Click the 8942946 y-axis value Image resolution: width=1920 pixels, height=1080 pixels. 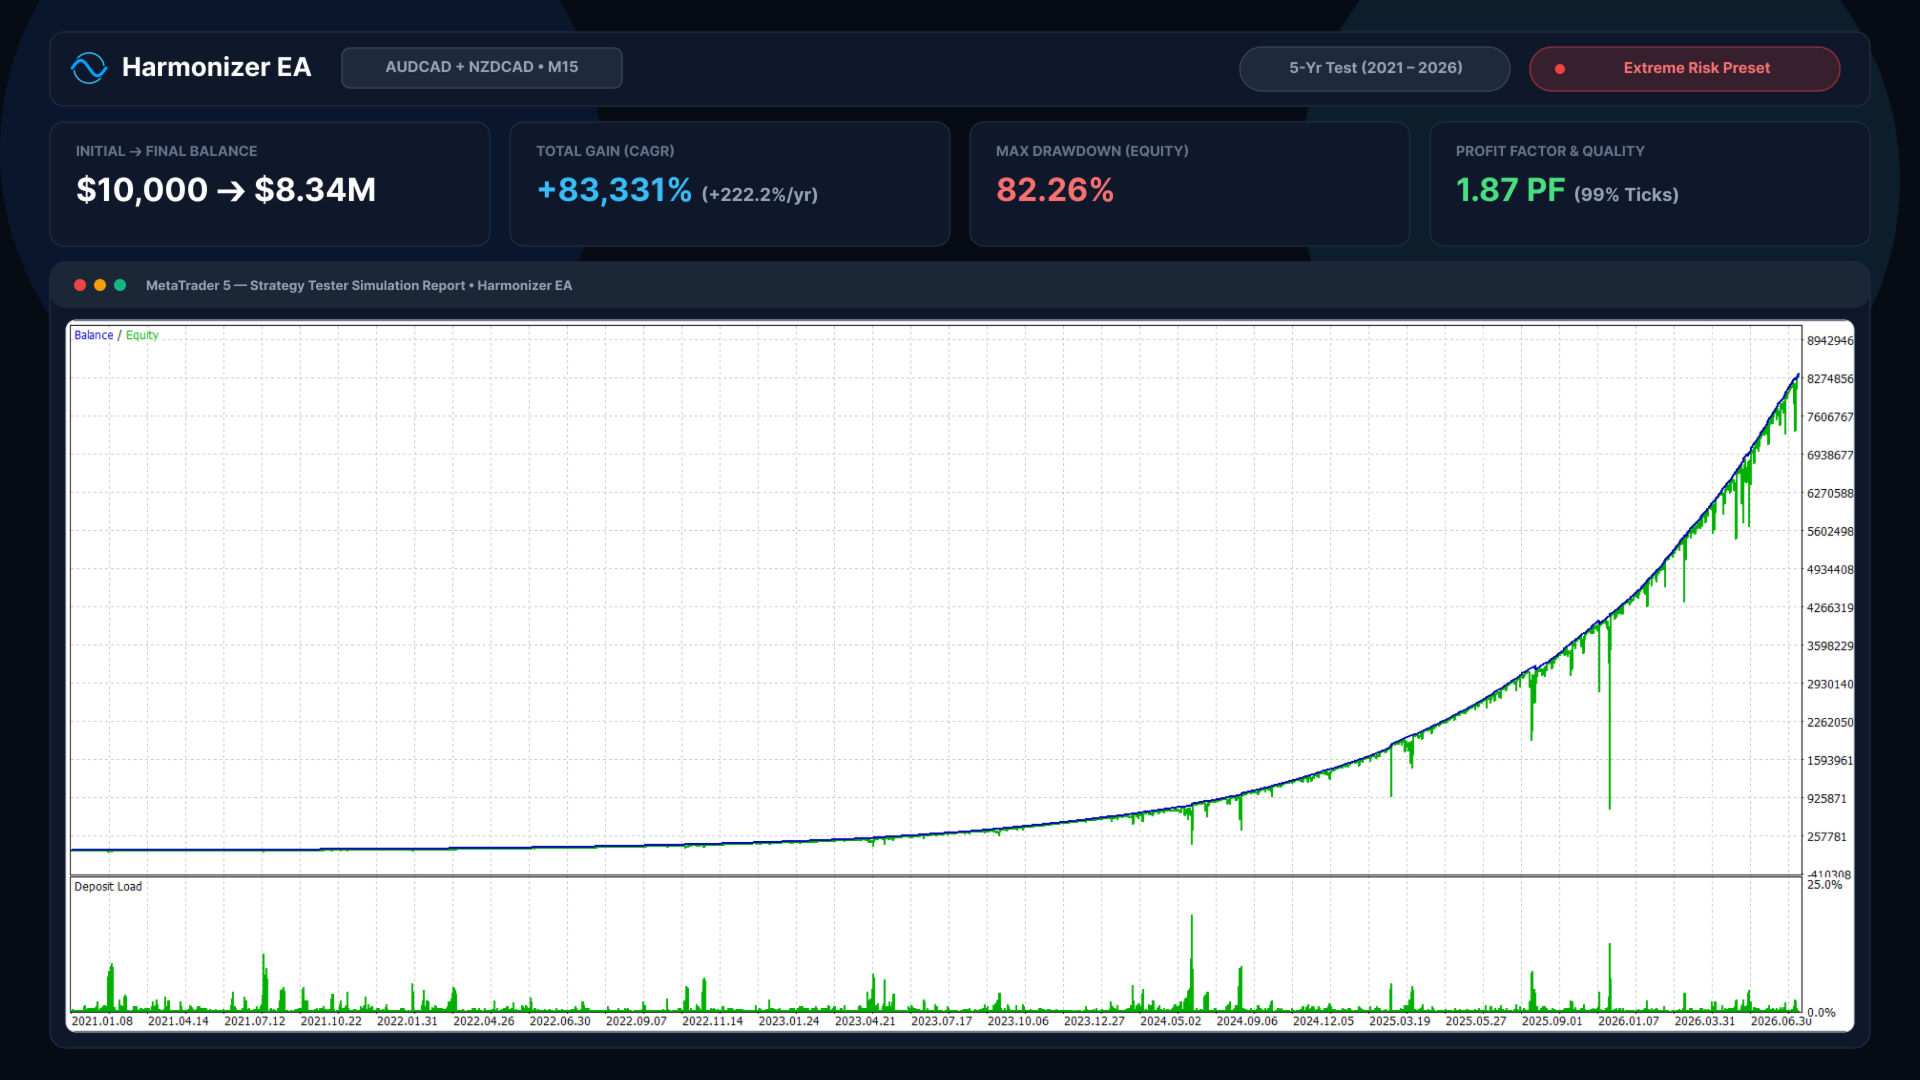[x=1830, y=341]
